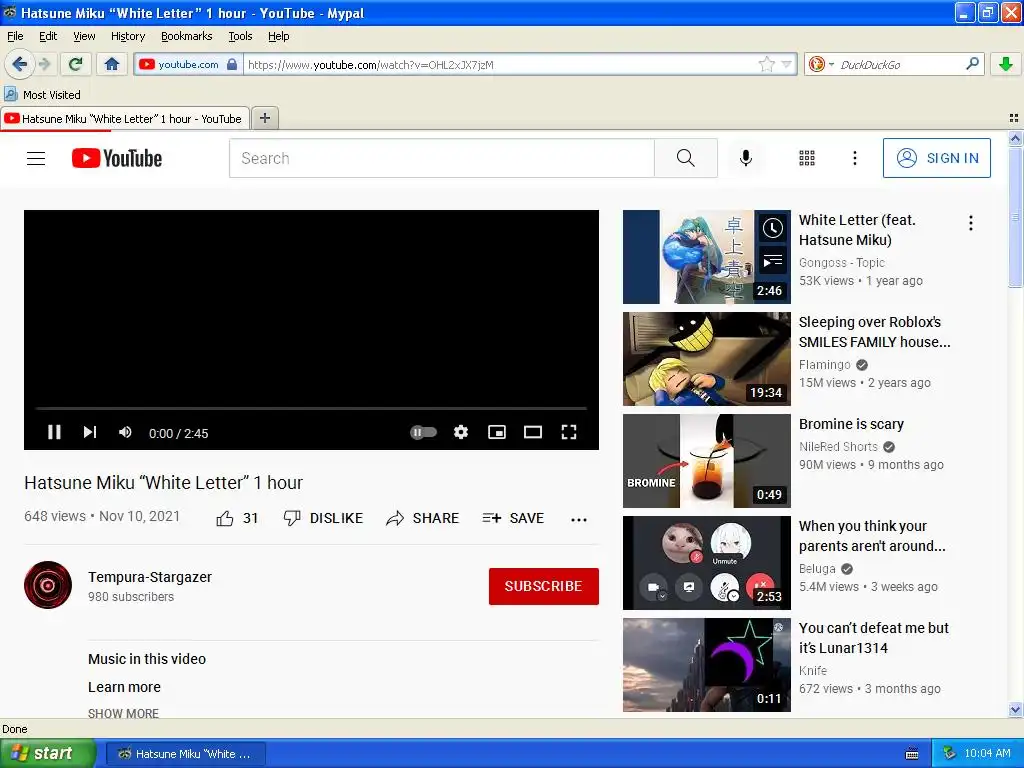Add White Letter to queue icon

(x=773, y=262)
